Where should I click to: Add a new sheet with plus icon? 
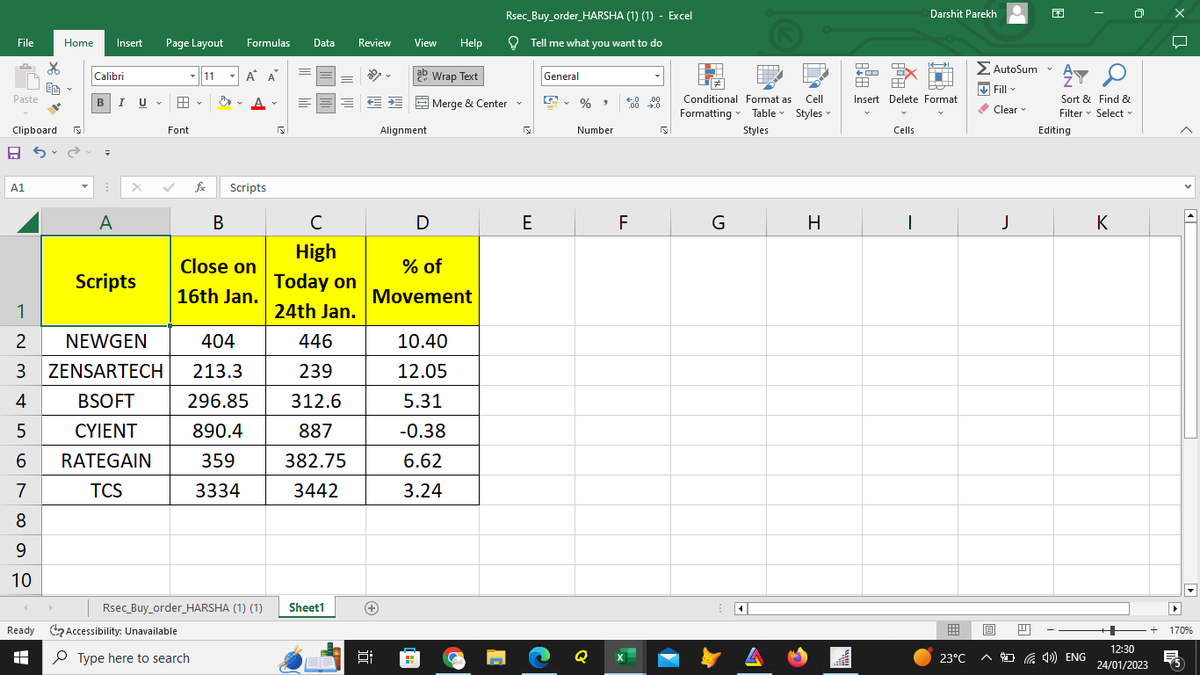[371, 607]
